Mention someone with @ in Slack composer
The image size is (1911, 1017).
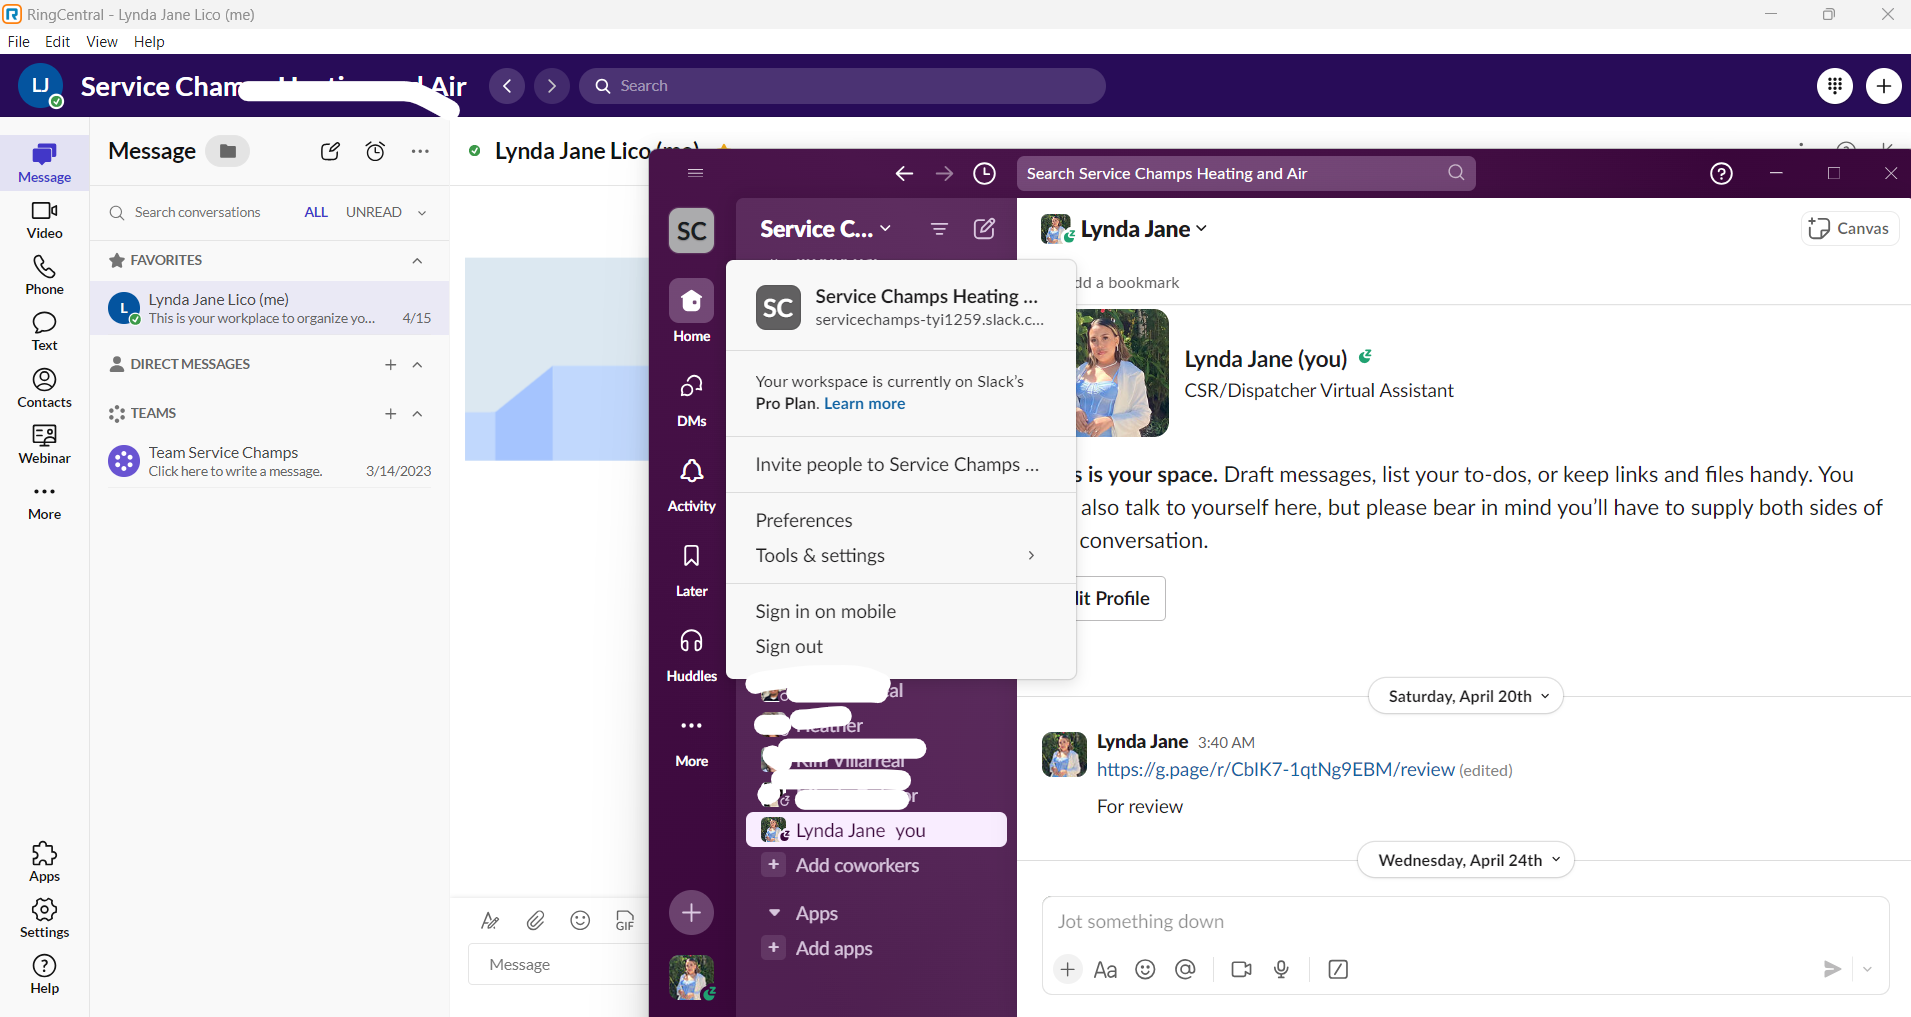point(1185,969)
